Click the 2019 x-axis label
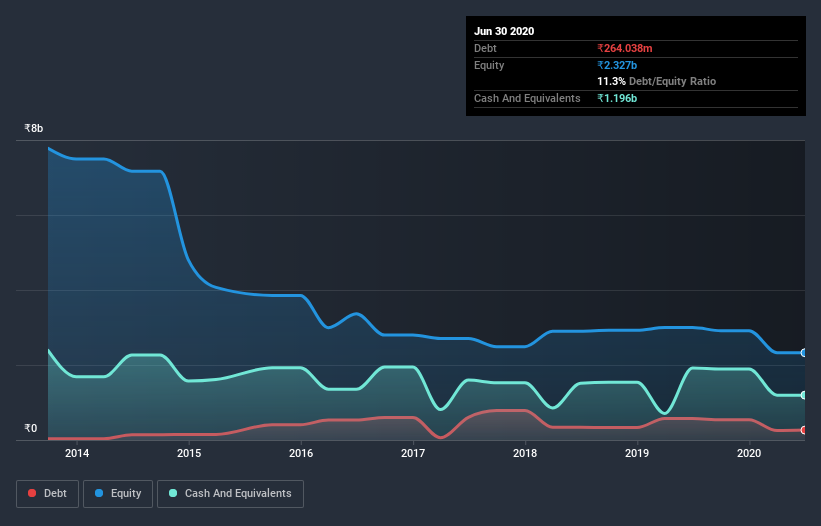The width and height of the screenshot is (821, 526). (x=637, y=453)
